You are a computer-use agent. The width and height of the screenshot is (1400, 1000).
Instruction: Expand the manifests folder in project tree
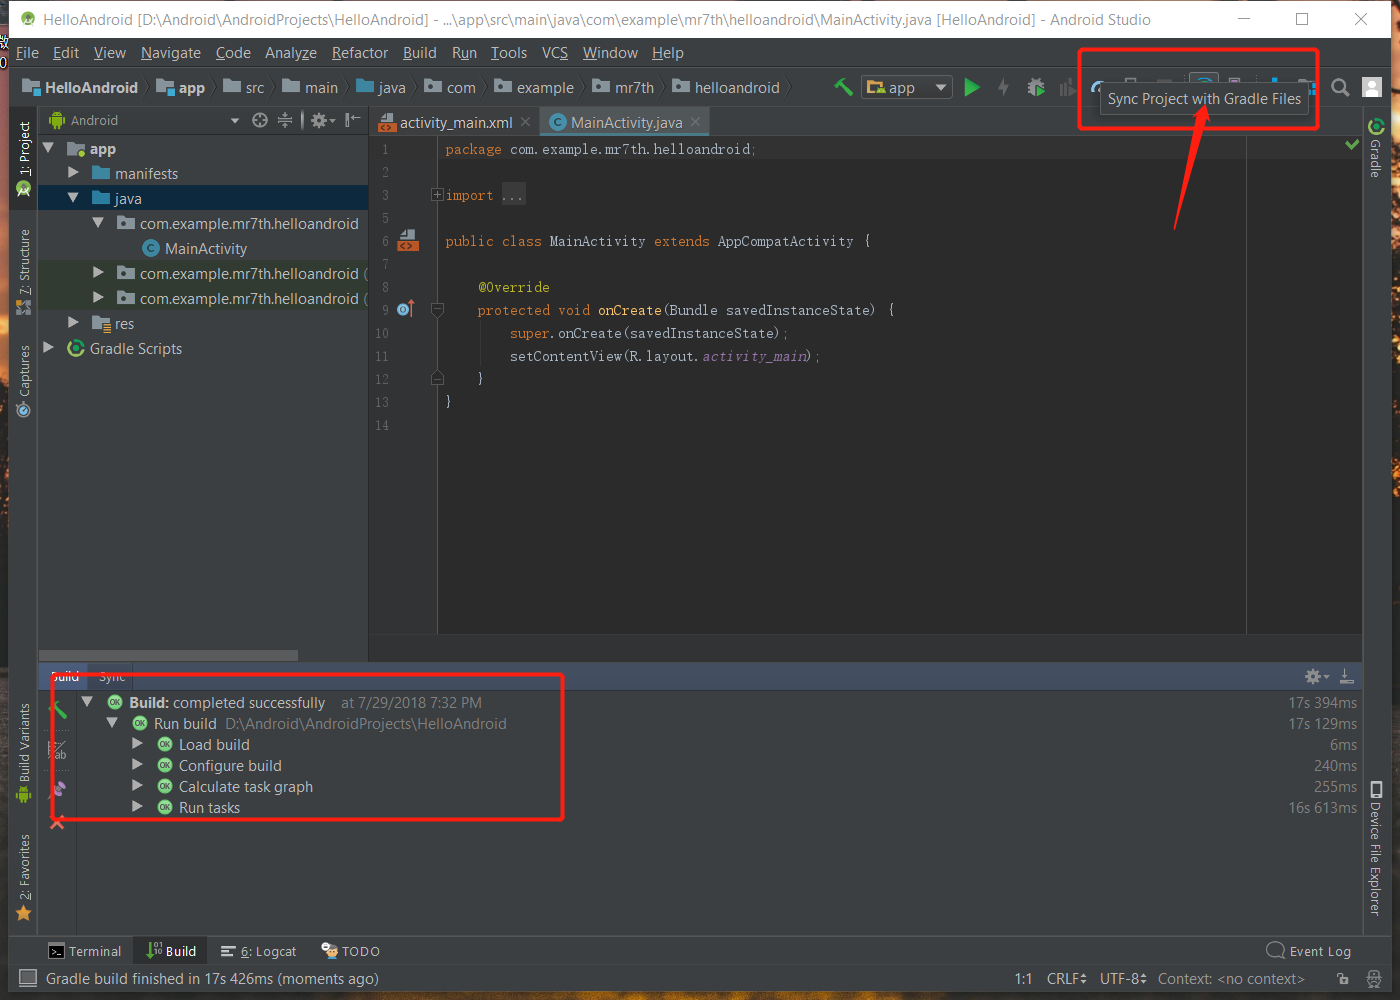click(73, 173)
